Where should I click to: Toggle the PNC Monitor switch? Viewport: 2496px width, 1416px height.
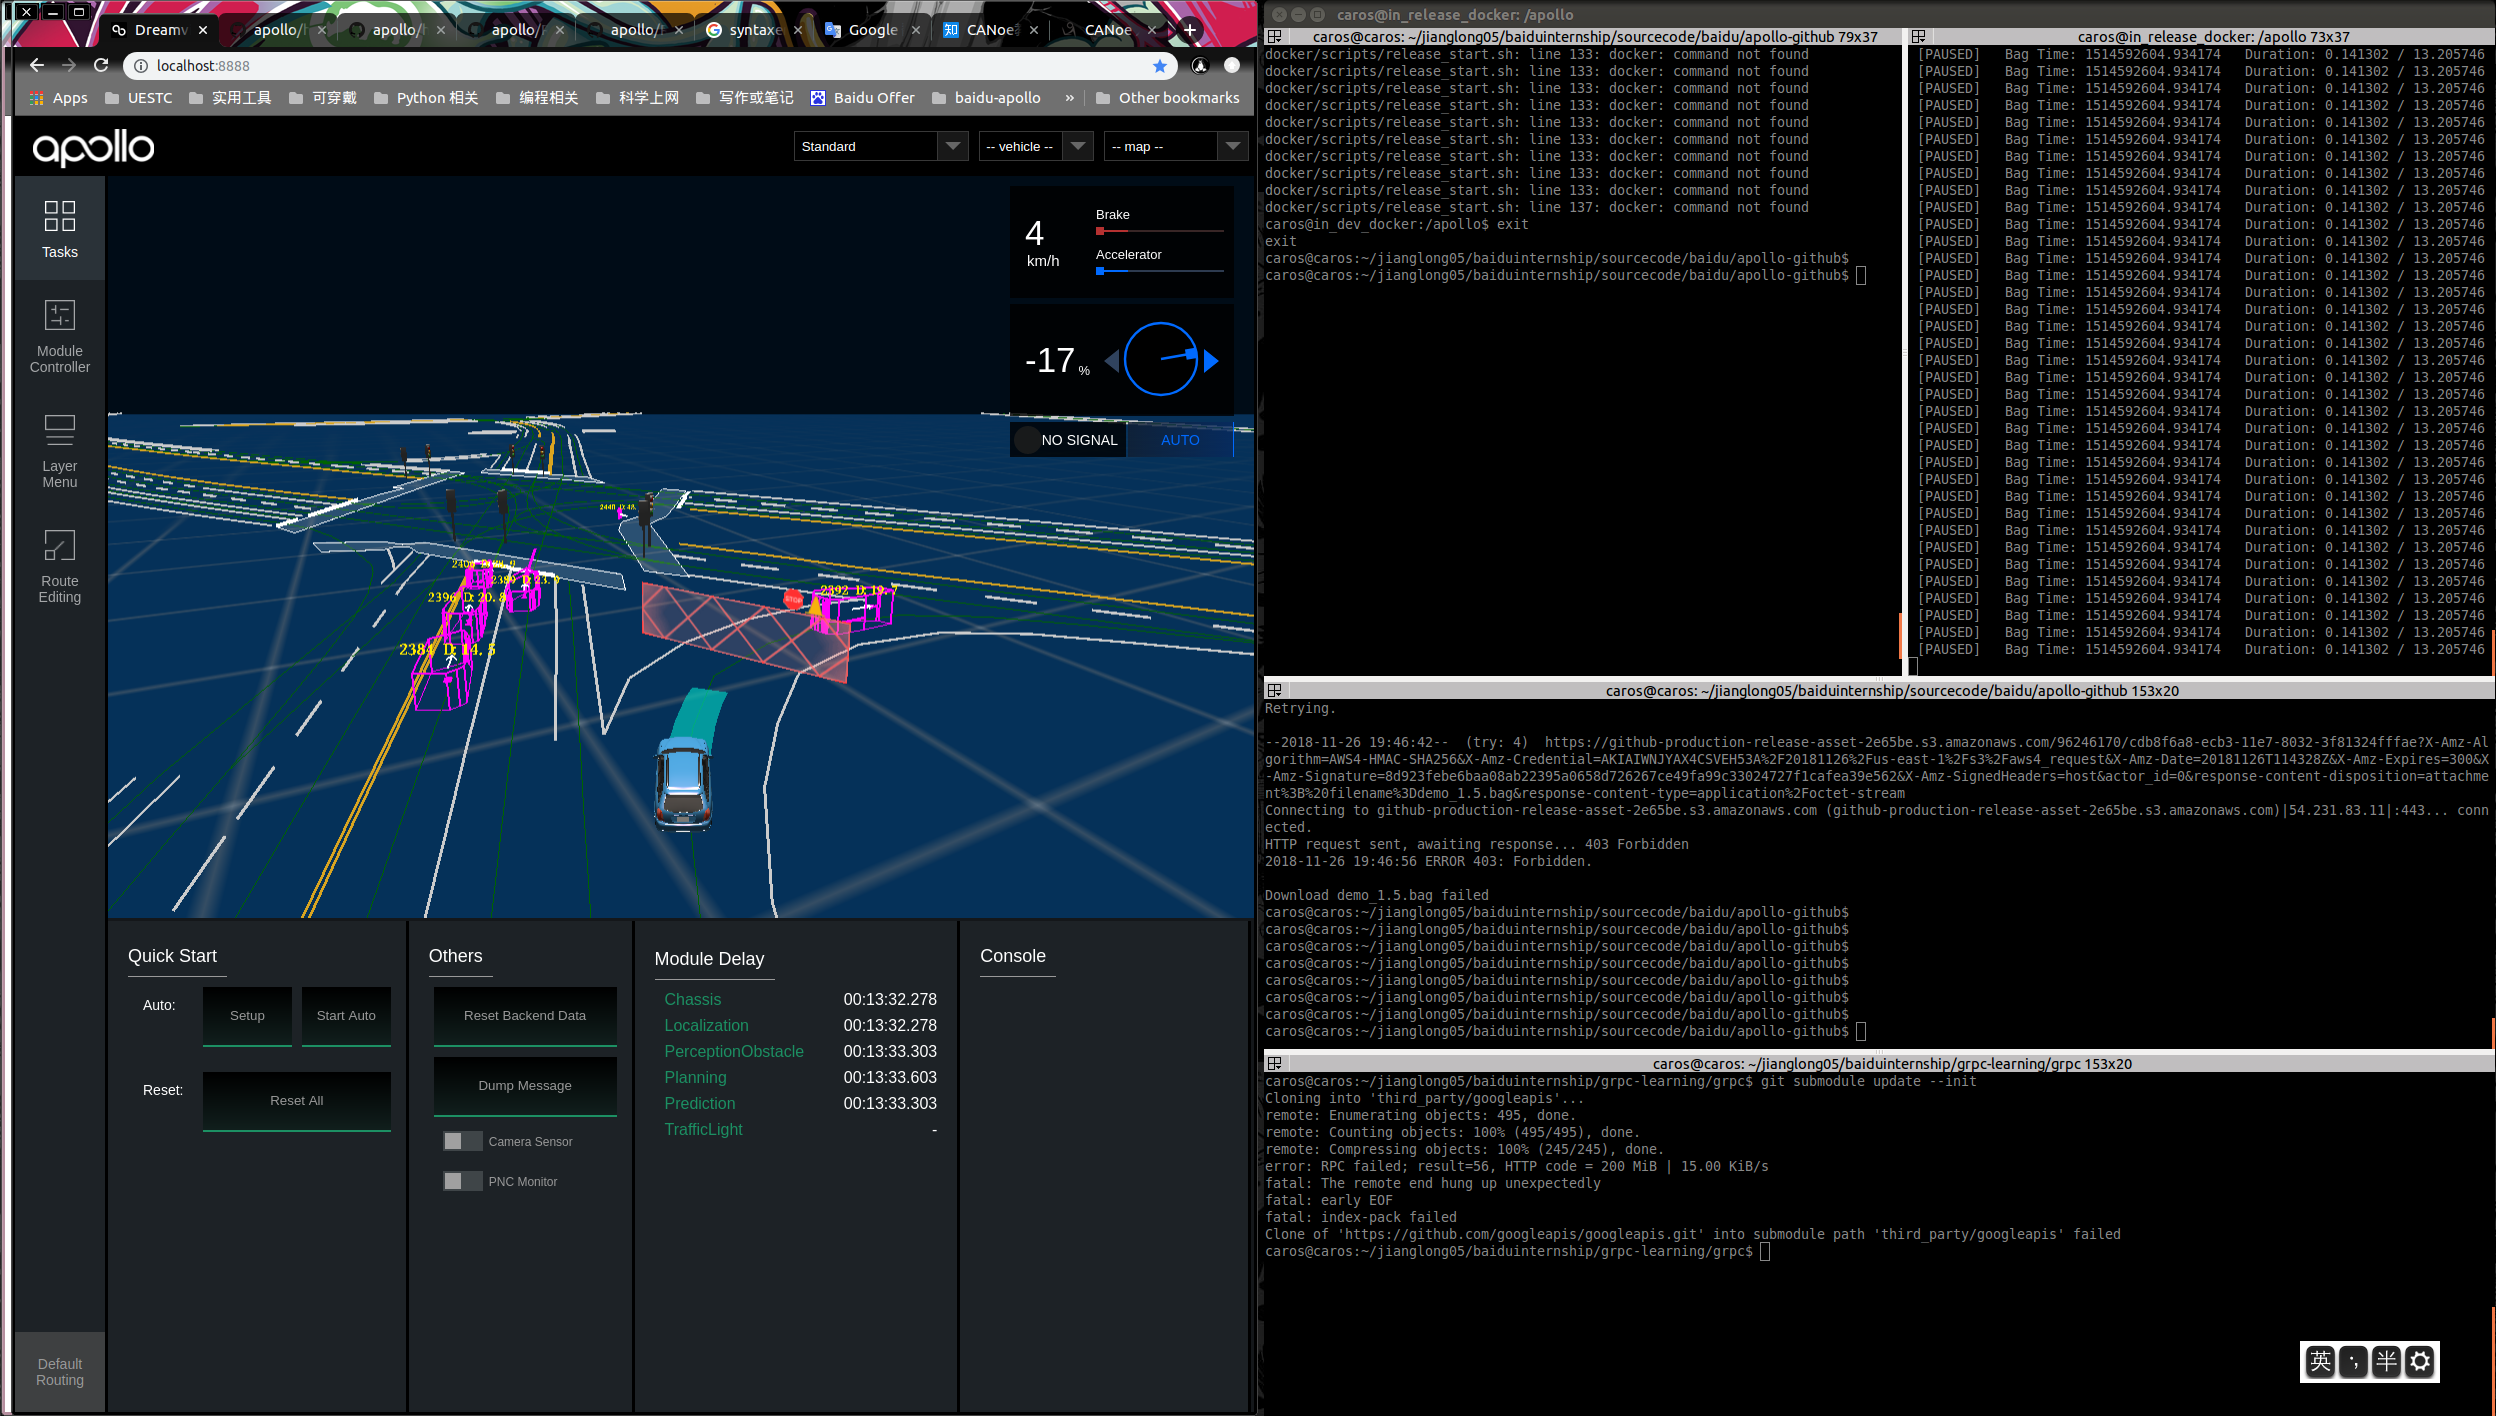(x=462, y=1181)
